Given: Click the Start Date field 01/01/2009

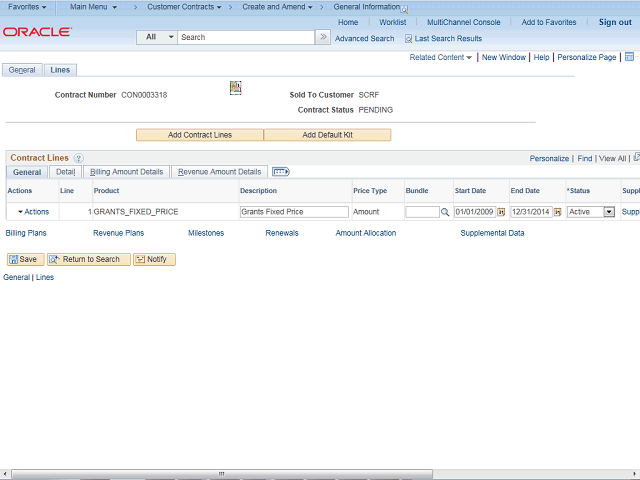Looking at the screenshot, I should click(475, 212).
